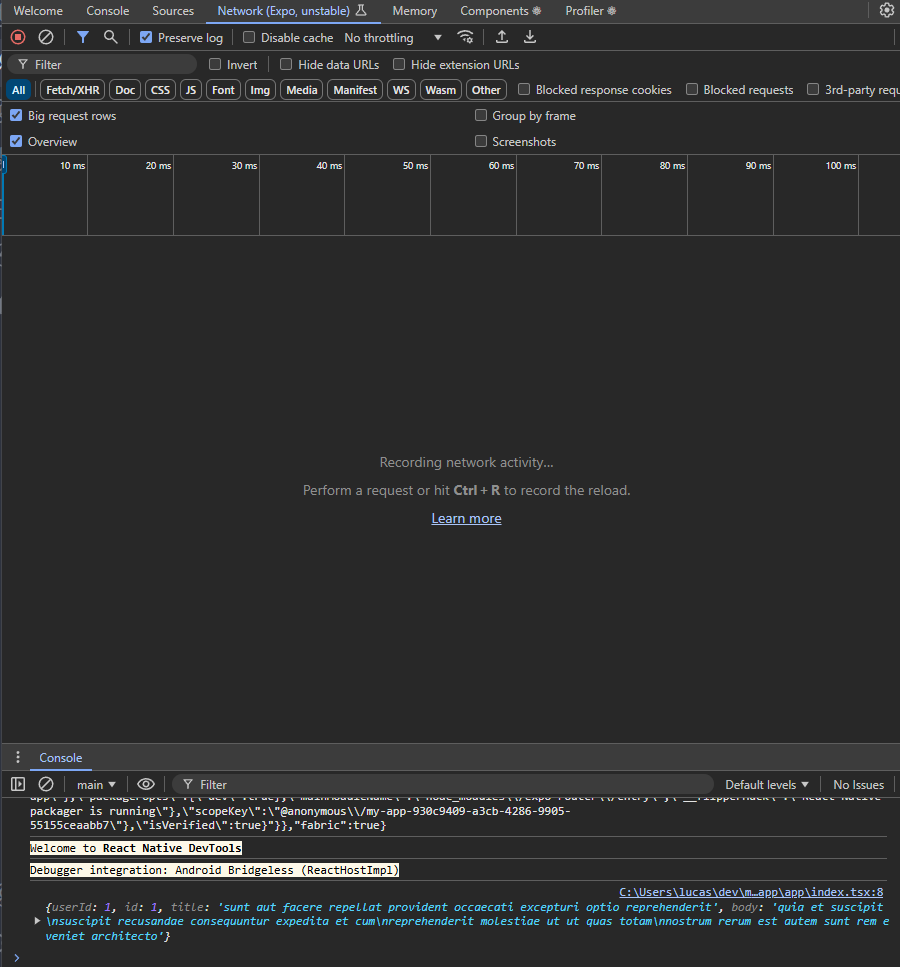Screen dimensions: 900x967
Task: Create live expression eye icon
Action: click(x=146, y=784)
